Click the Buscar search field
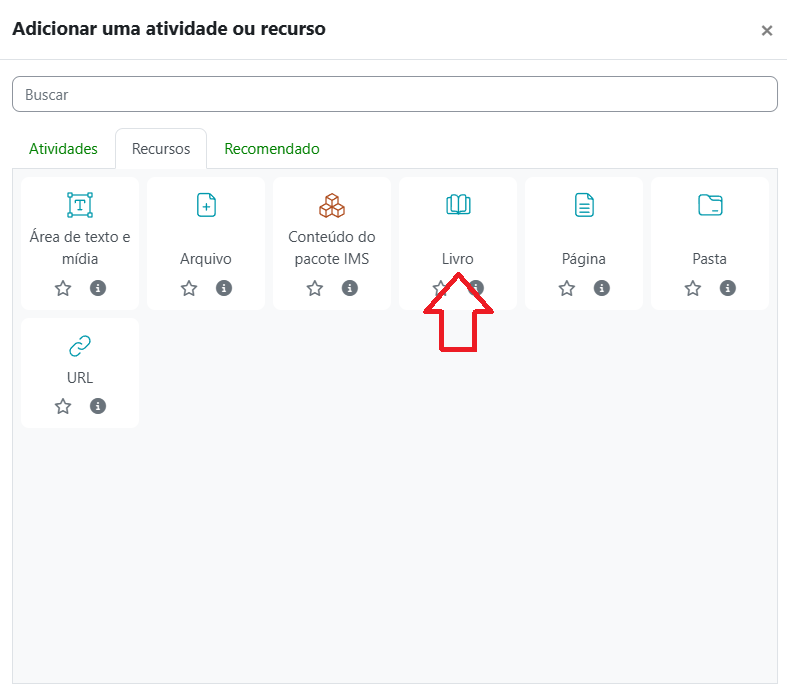 tap(394, 94)
